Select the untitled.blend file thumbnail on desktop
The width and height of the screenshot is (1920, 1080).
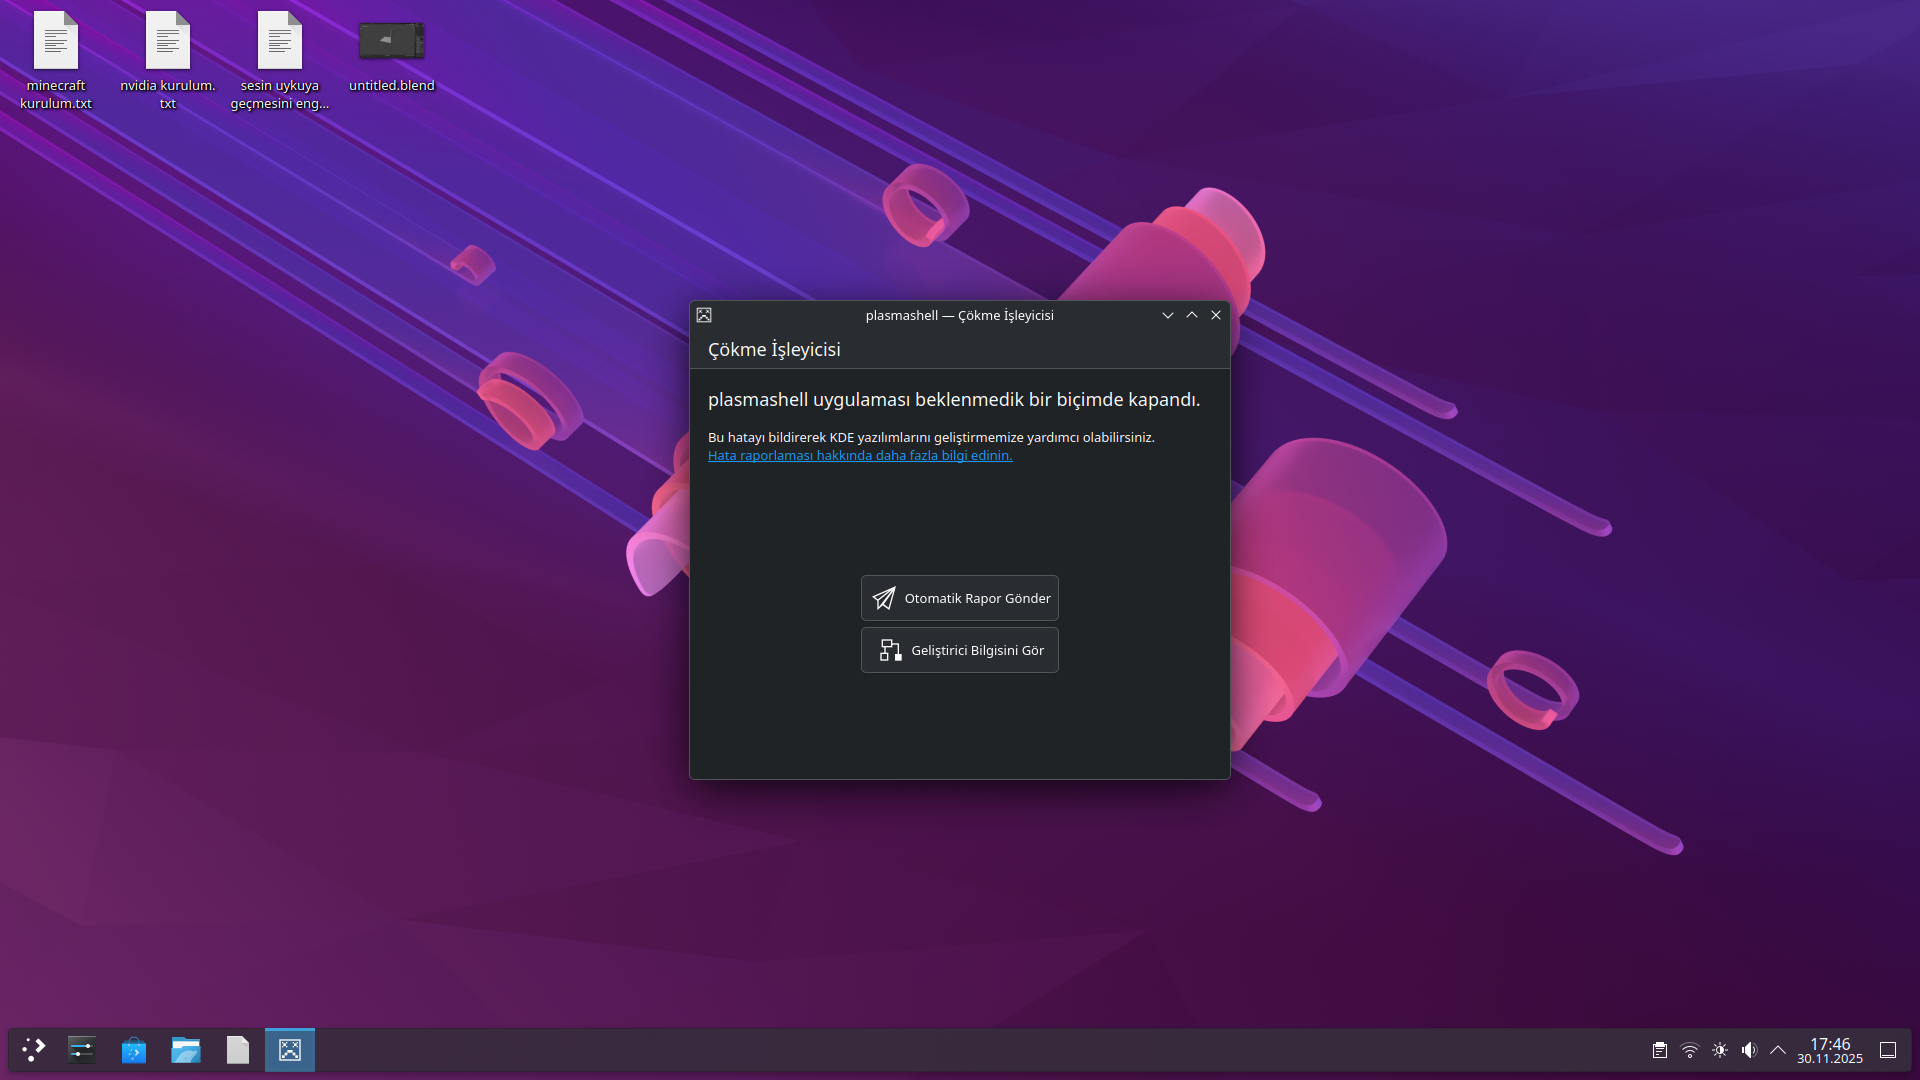pyautogui.click(x=392, y=41)
